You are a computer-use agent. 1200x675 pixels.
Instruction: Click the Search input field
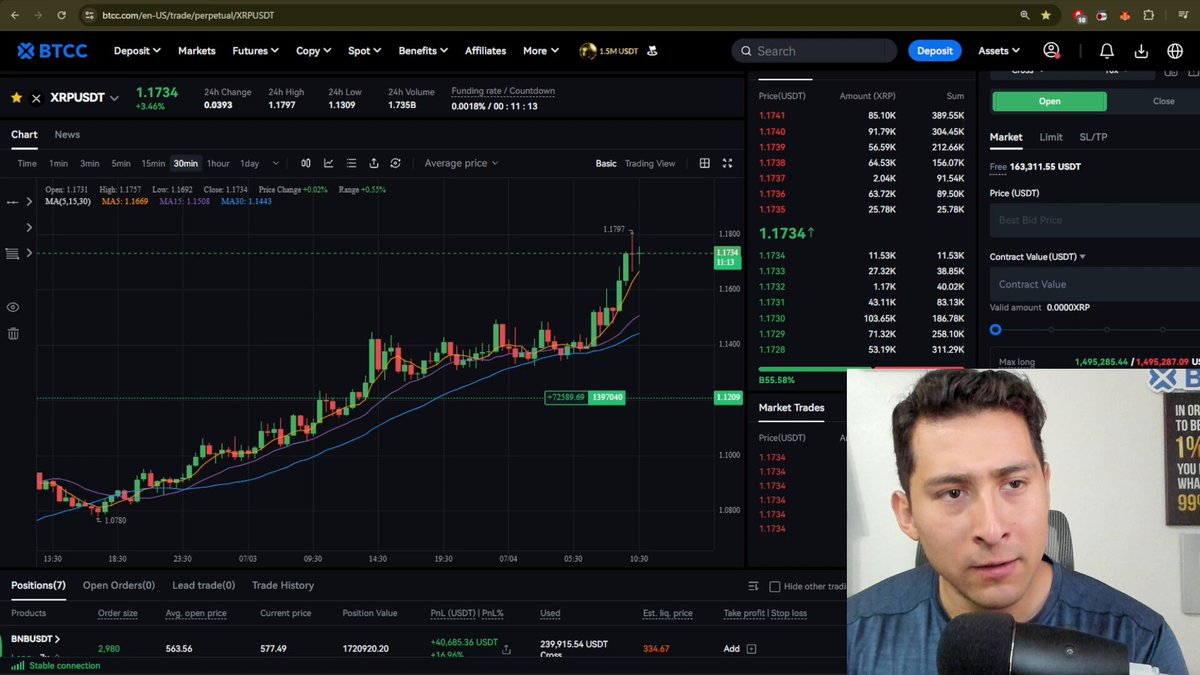pyautogui.click(x=815, y=51)
